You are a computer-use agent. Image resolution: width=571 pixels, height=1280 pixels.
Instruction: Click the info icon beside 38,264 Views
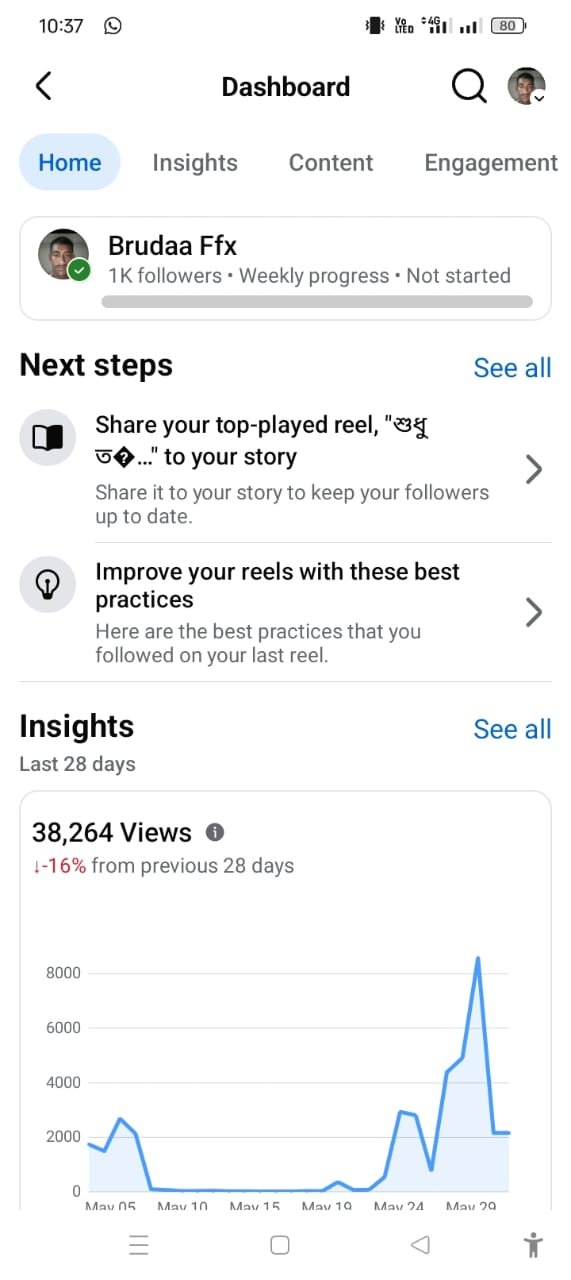pos(215,832)
